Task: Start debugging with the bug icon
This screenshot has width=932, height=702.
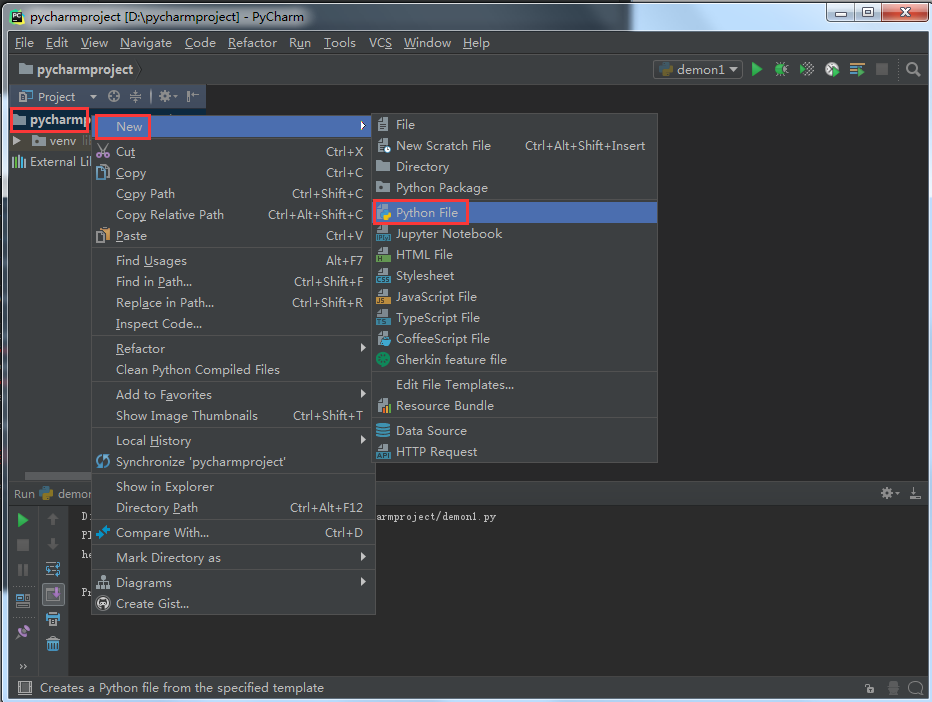Action: 782,70
